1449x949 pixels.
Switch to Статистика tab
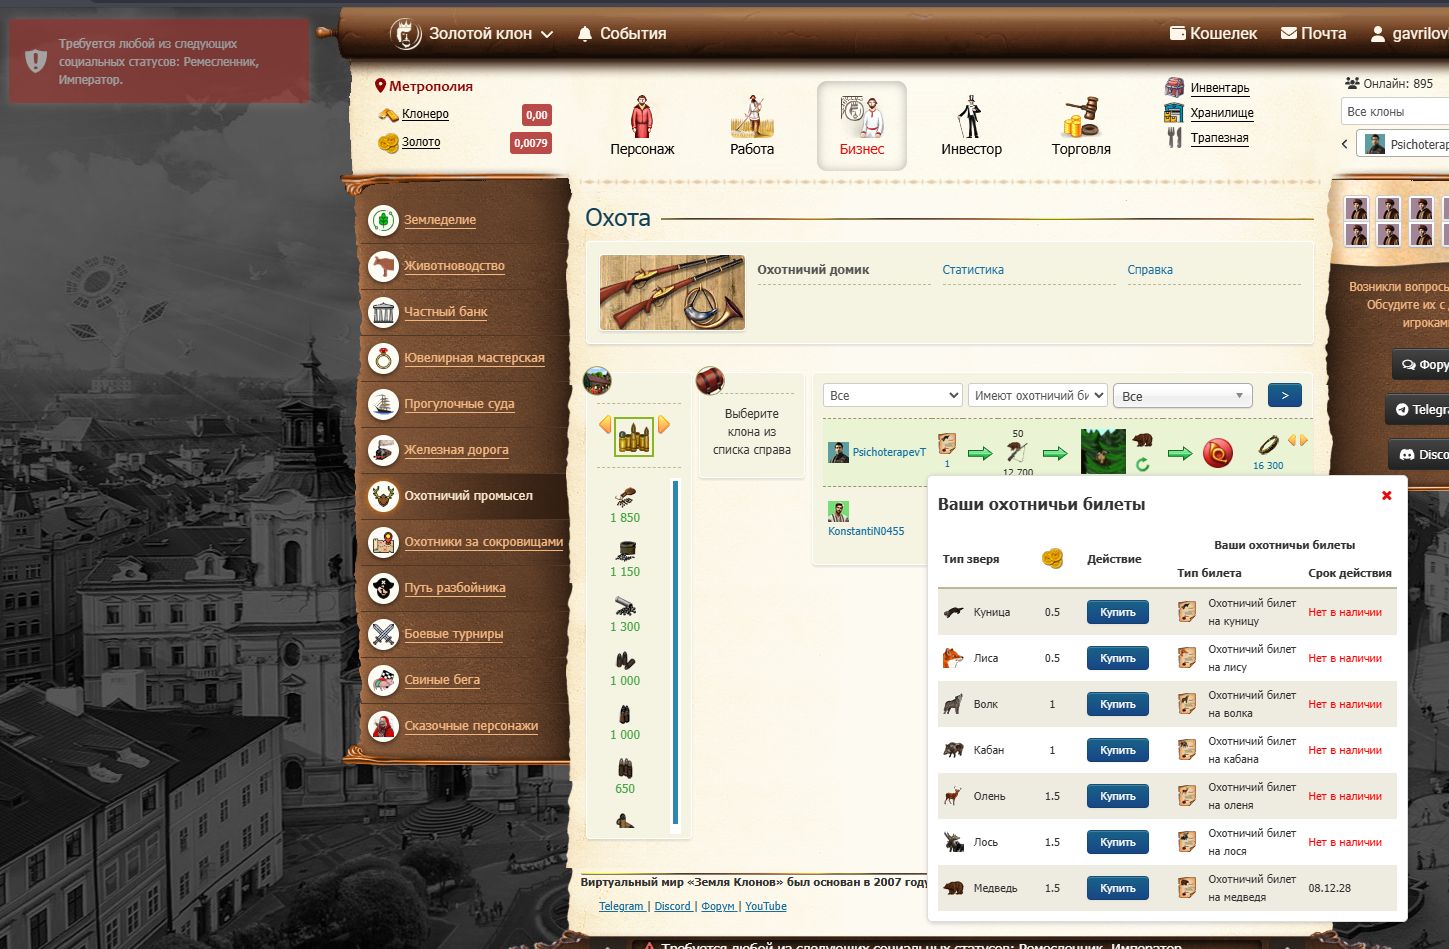pos(972,270)
